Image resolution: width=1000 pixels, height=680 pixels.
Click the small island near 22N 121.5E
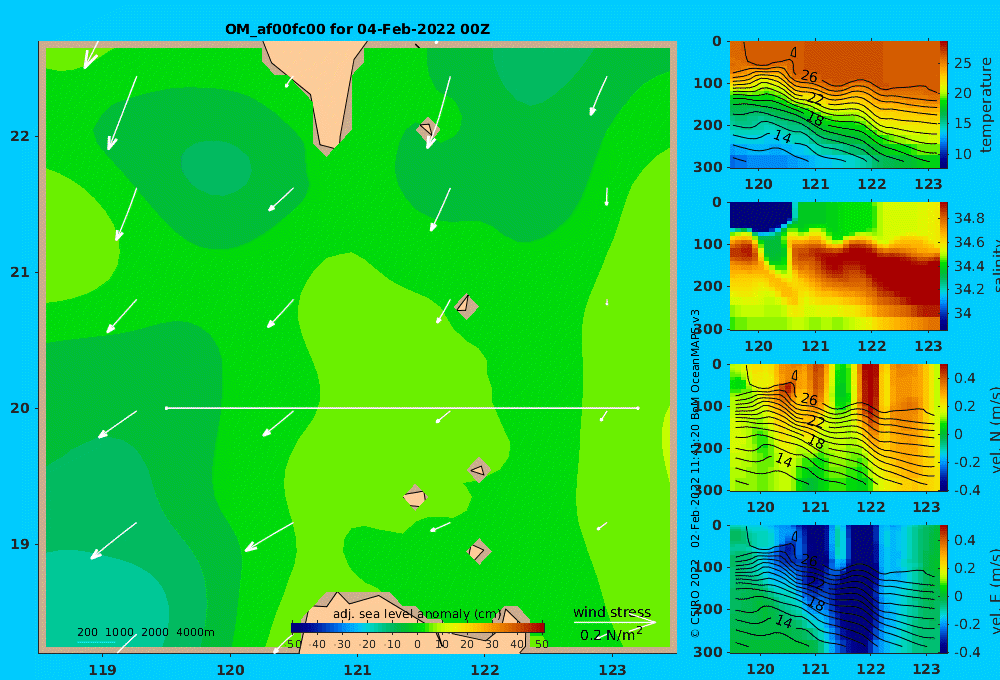(x=428, y=130)
